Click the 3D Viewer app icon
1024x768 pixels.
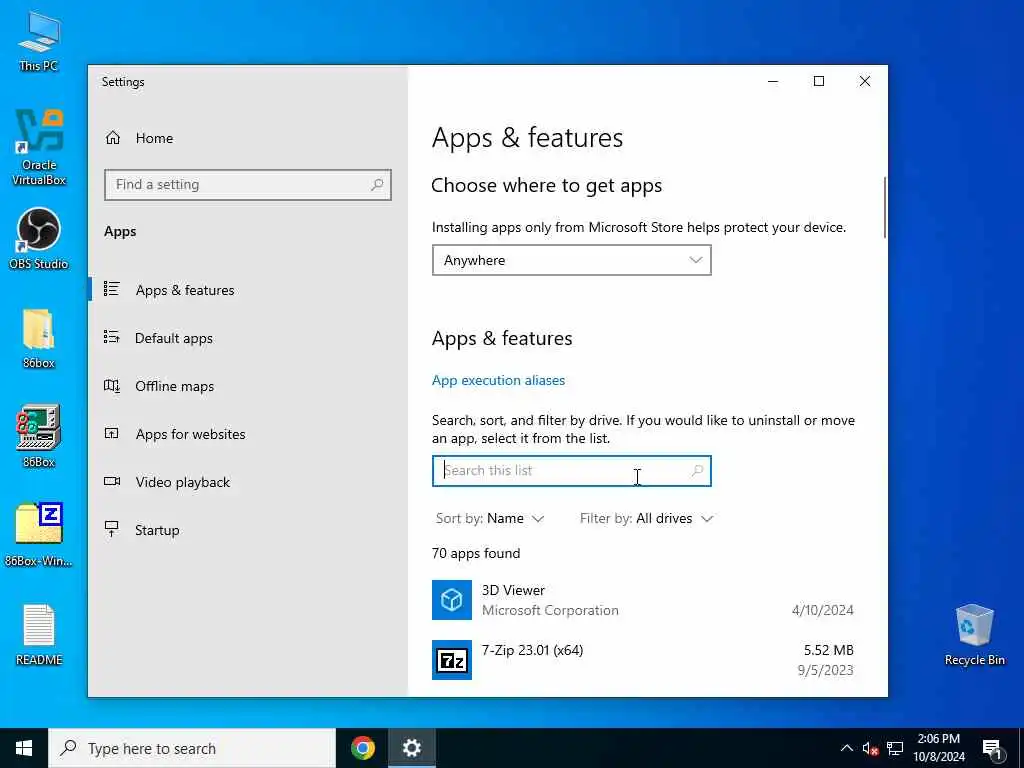coord(452,600)
